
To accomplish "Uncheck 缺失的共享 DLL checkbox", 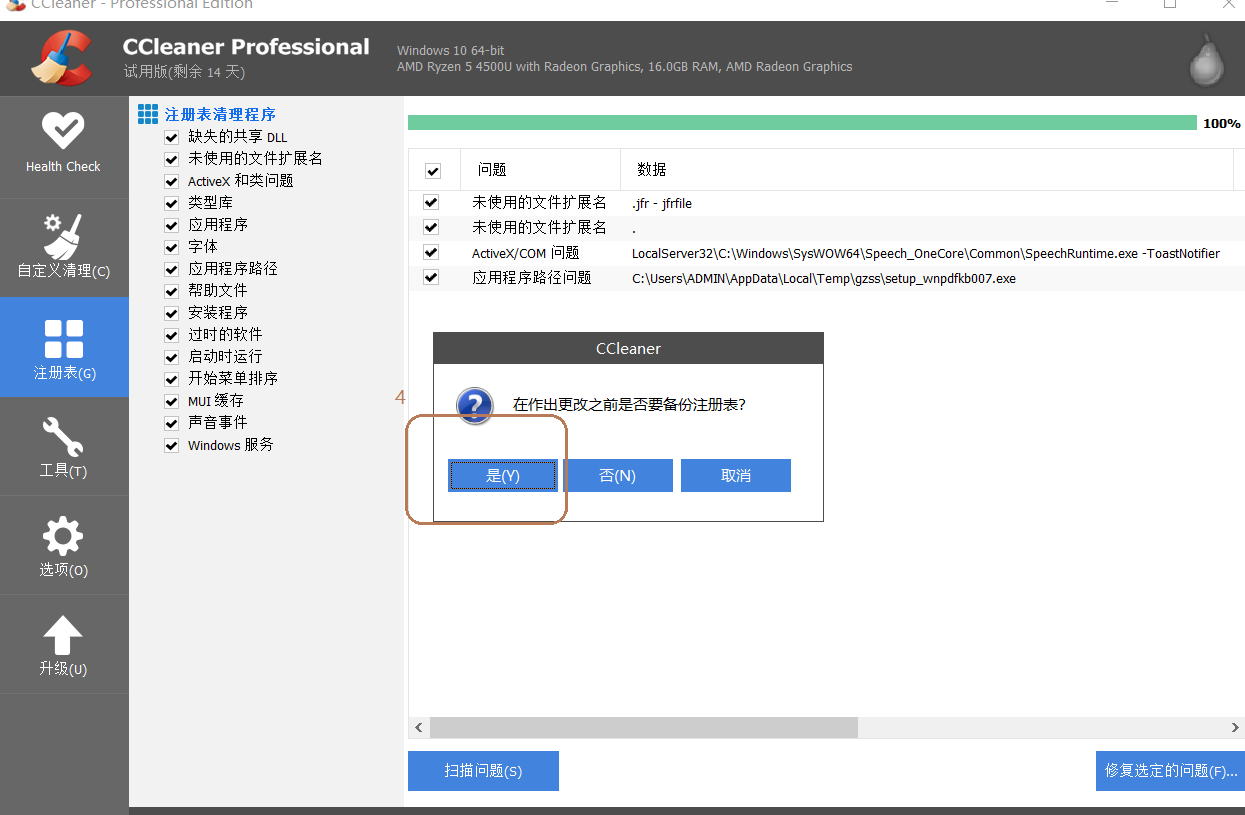I will 171,137.
